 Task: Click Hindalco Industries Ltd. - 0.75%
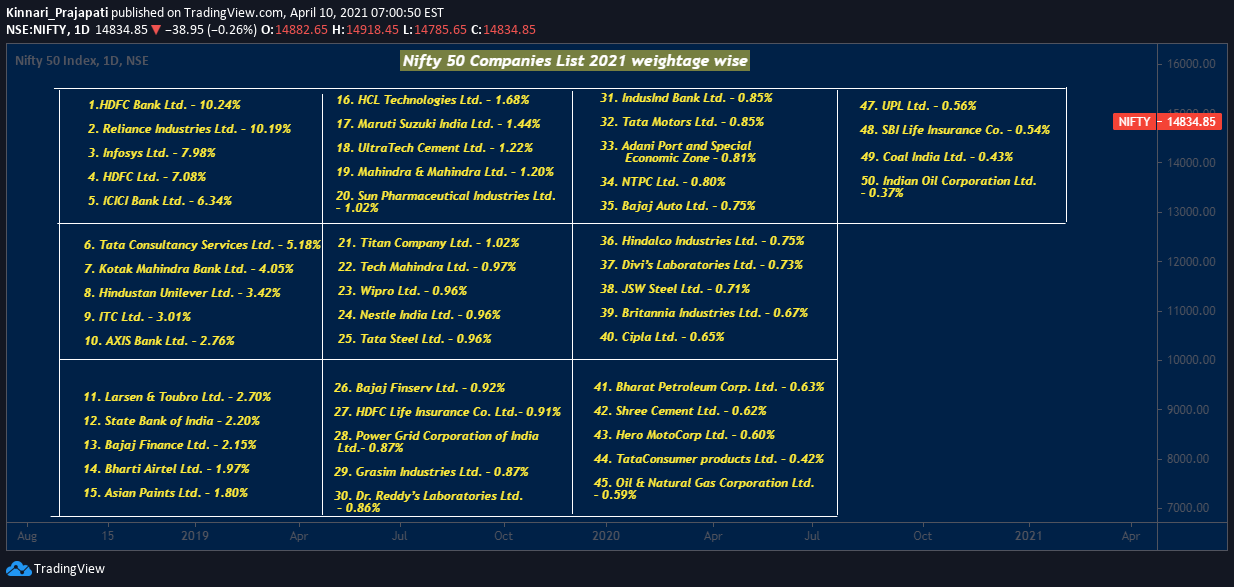[702, 241]
